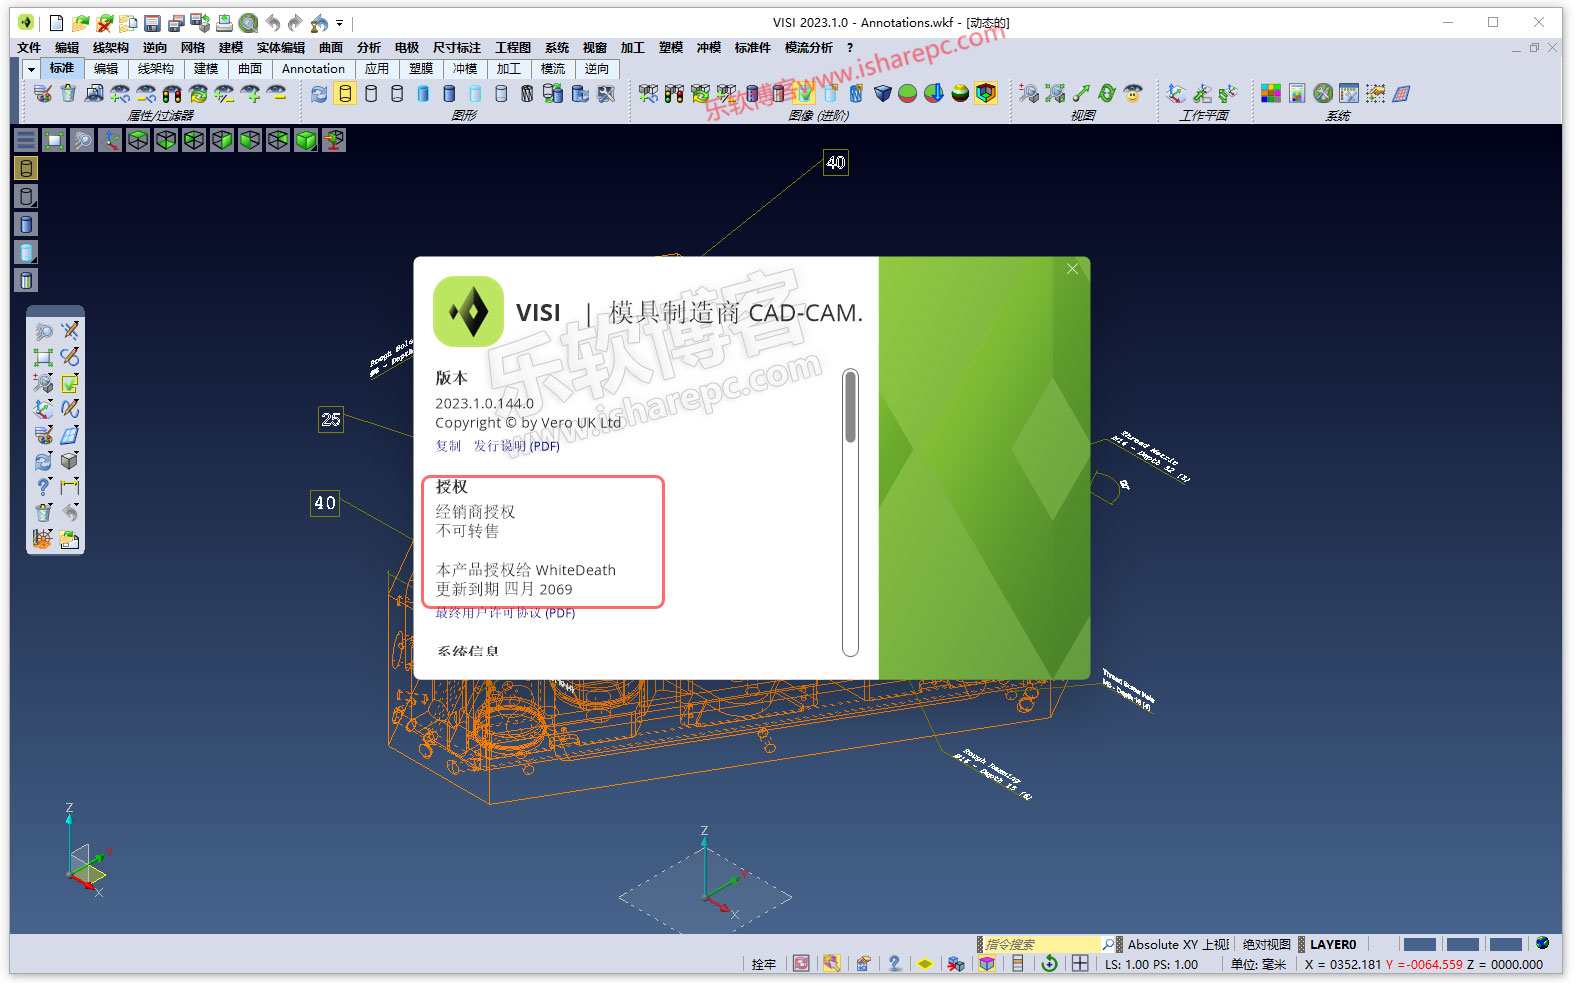Open the hamburger list icon in the viewport toolbar

tap(26, 140)
